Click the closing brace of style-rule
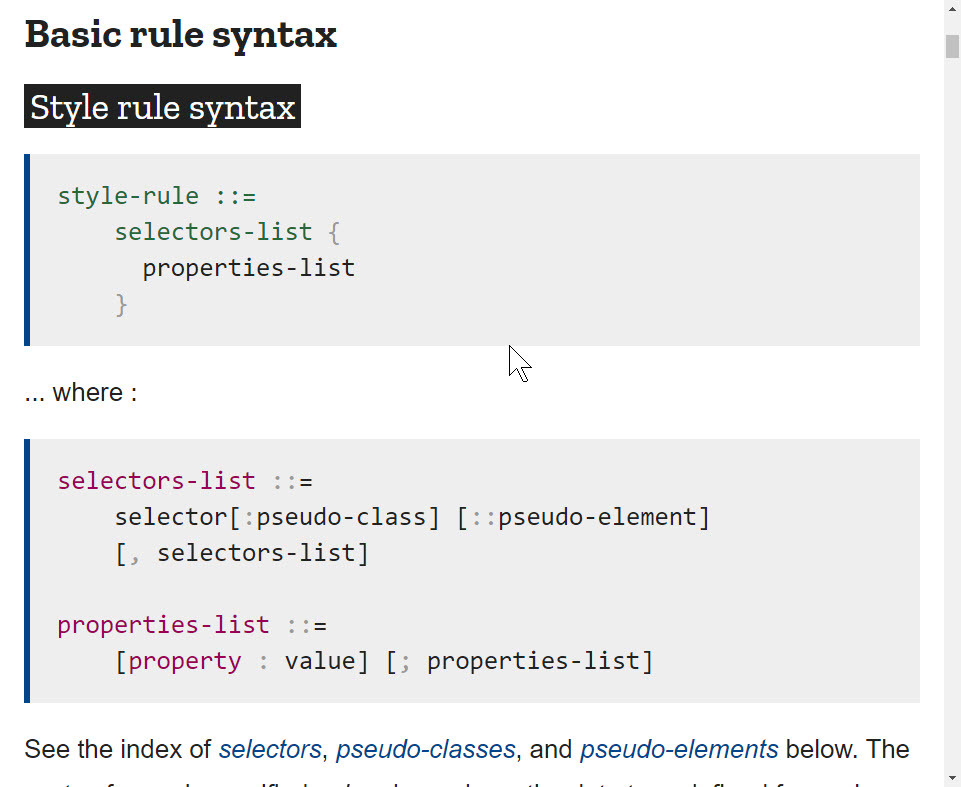The height and width of the screenshot is (787, 961). pyautogui.click(x=122, y=304)
